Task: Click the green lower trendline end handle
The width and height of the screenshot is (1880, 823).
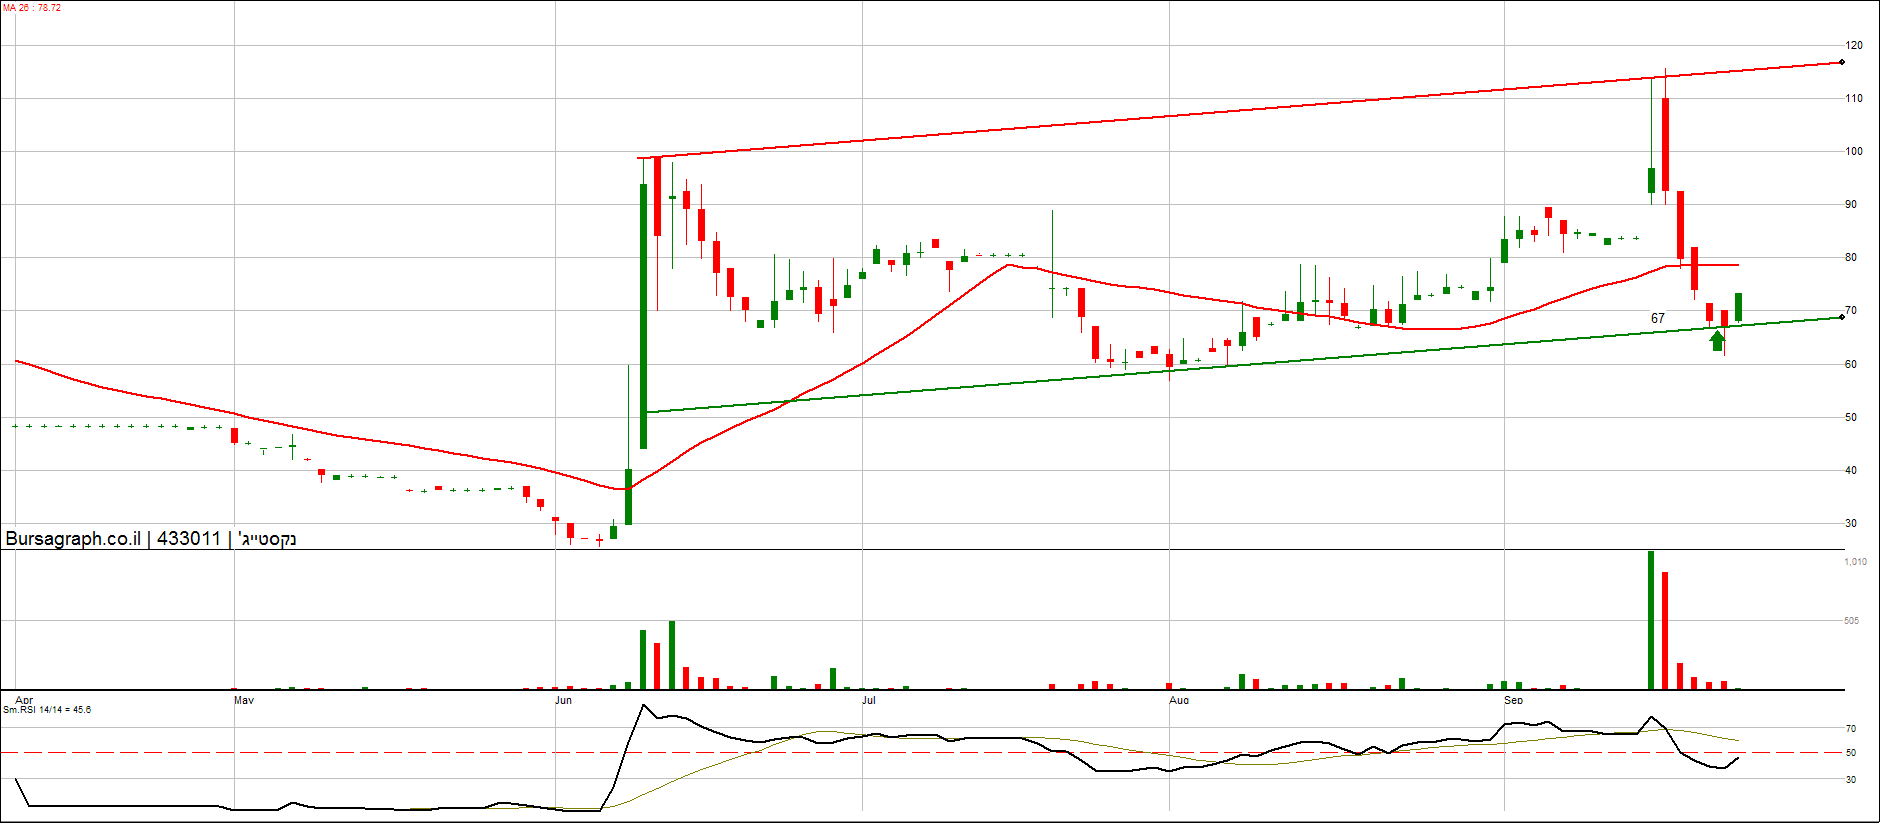Action: click(1842, 317)
